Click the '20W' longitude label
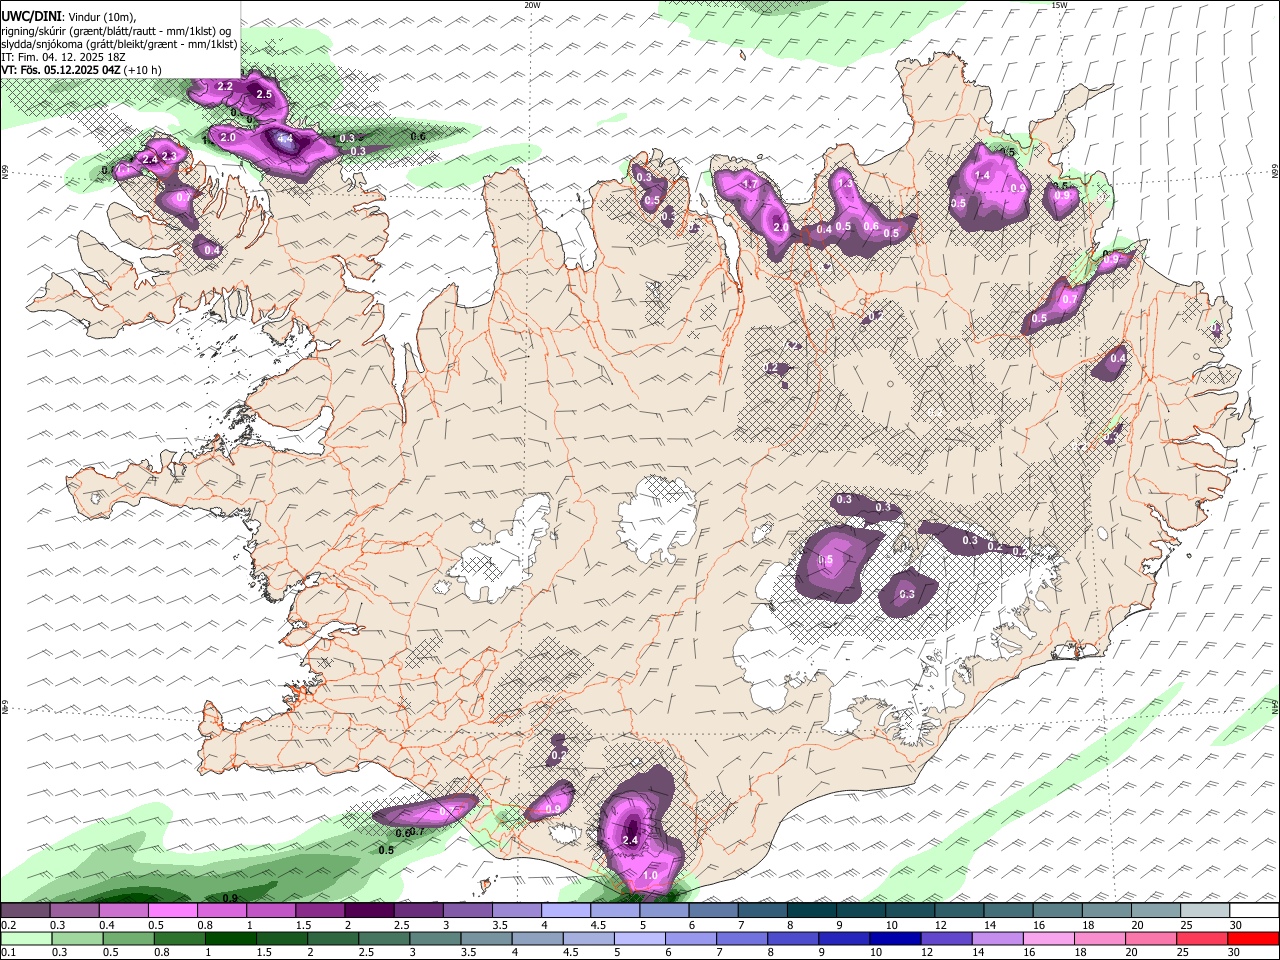This screenshot has height=960, width=1280. [x=532, y=4]
